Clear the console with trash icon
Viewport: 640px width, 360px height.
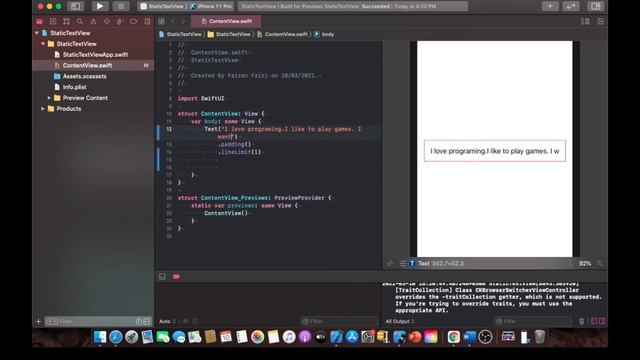pos(582,322)
